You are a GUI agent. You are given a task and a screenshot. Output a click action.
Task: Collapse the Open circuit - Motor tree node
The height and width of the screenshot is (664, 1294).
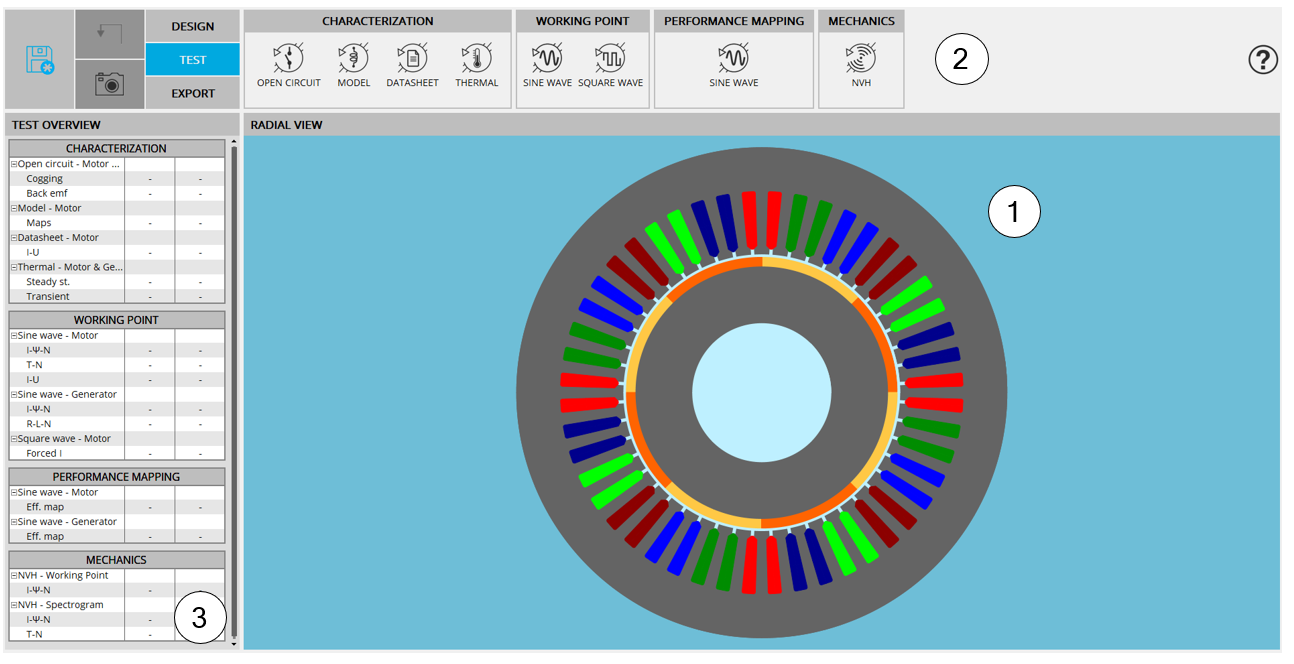[14, 164]
